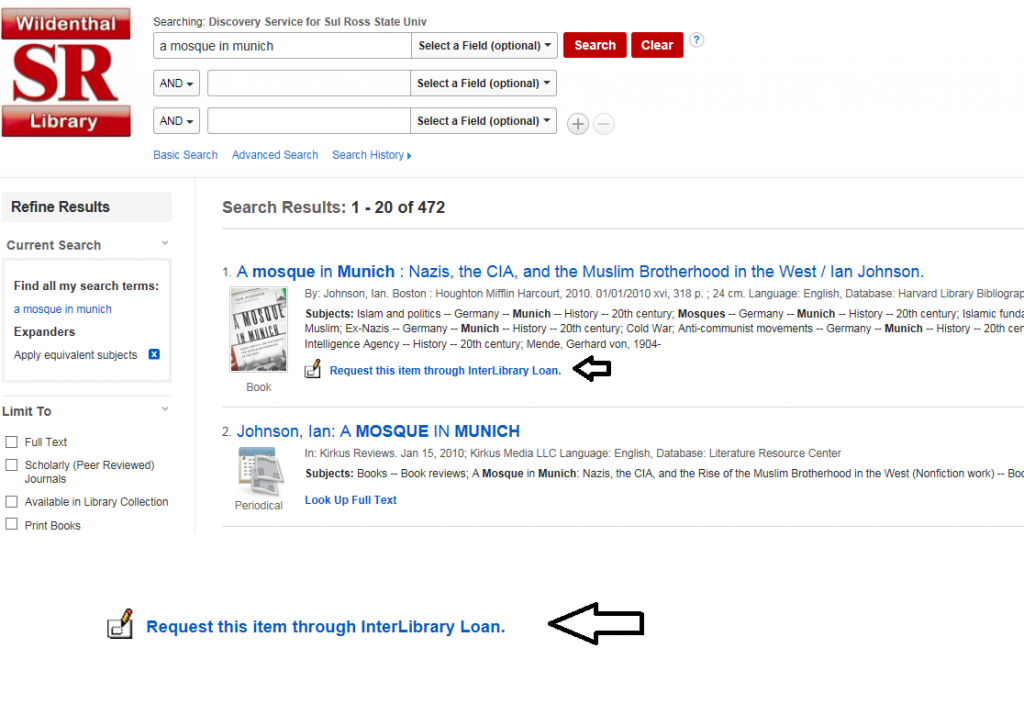
Task: Remove a search row with minus icon
Action: point(604,123)
